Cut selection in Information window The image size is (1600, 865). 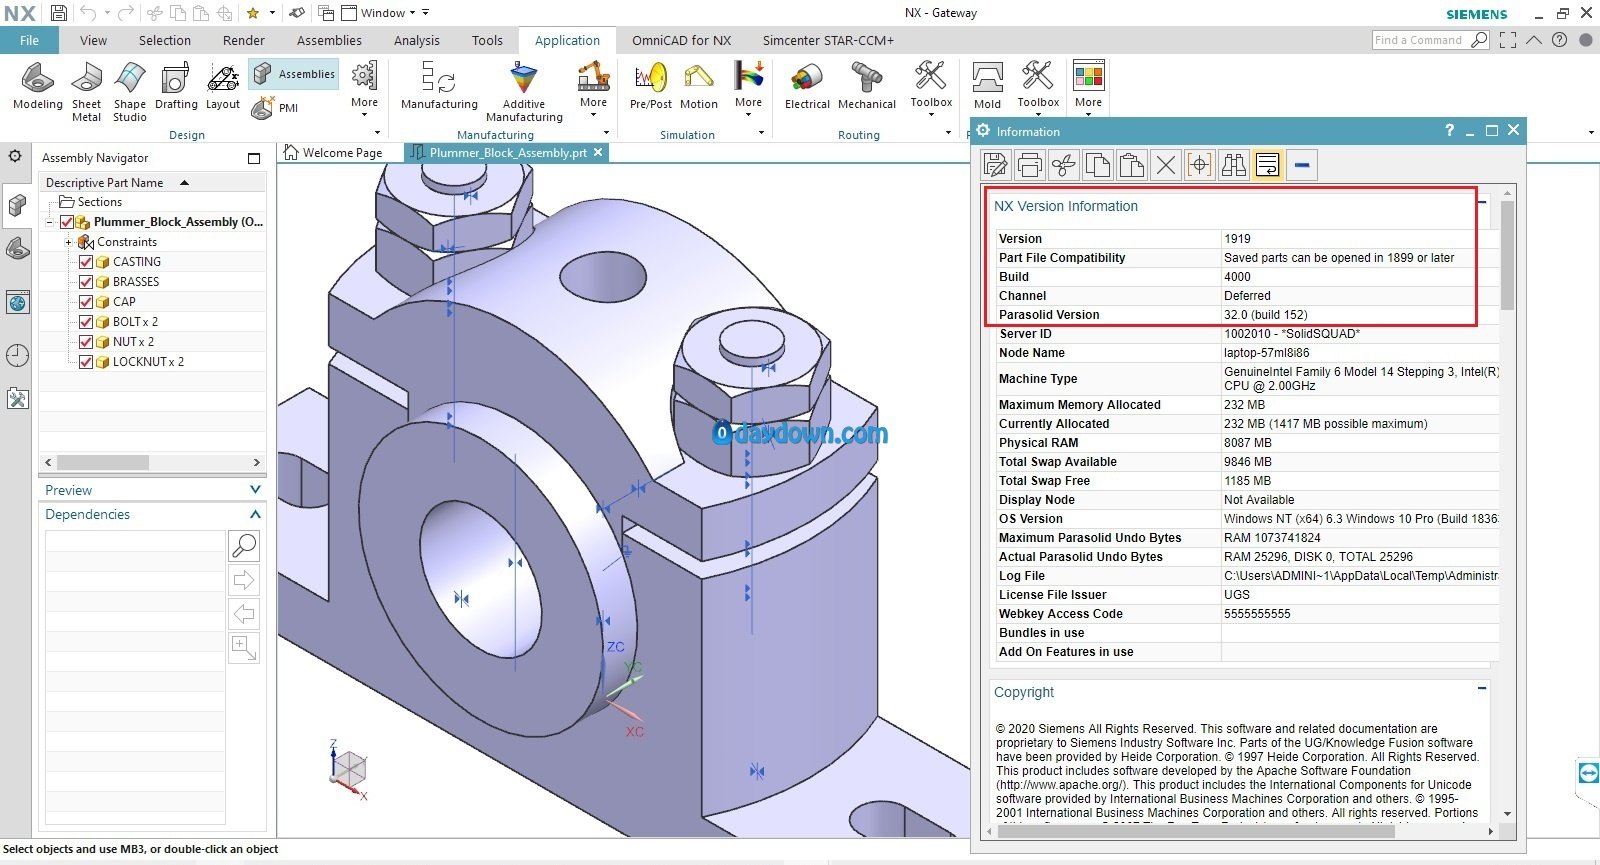pyautogui.click(x=1064, y=165)
